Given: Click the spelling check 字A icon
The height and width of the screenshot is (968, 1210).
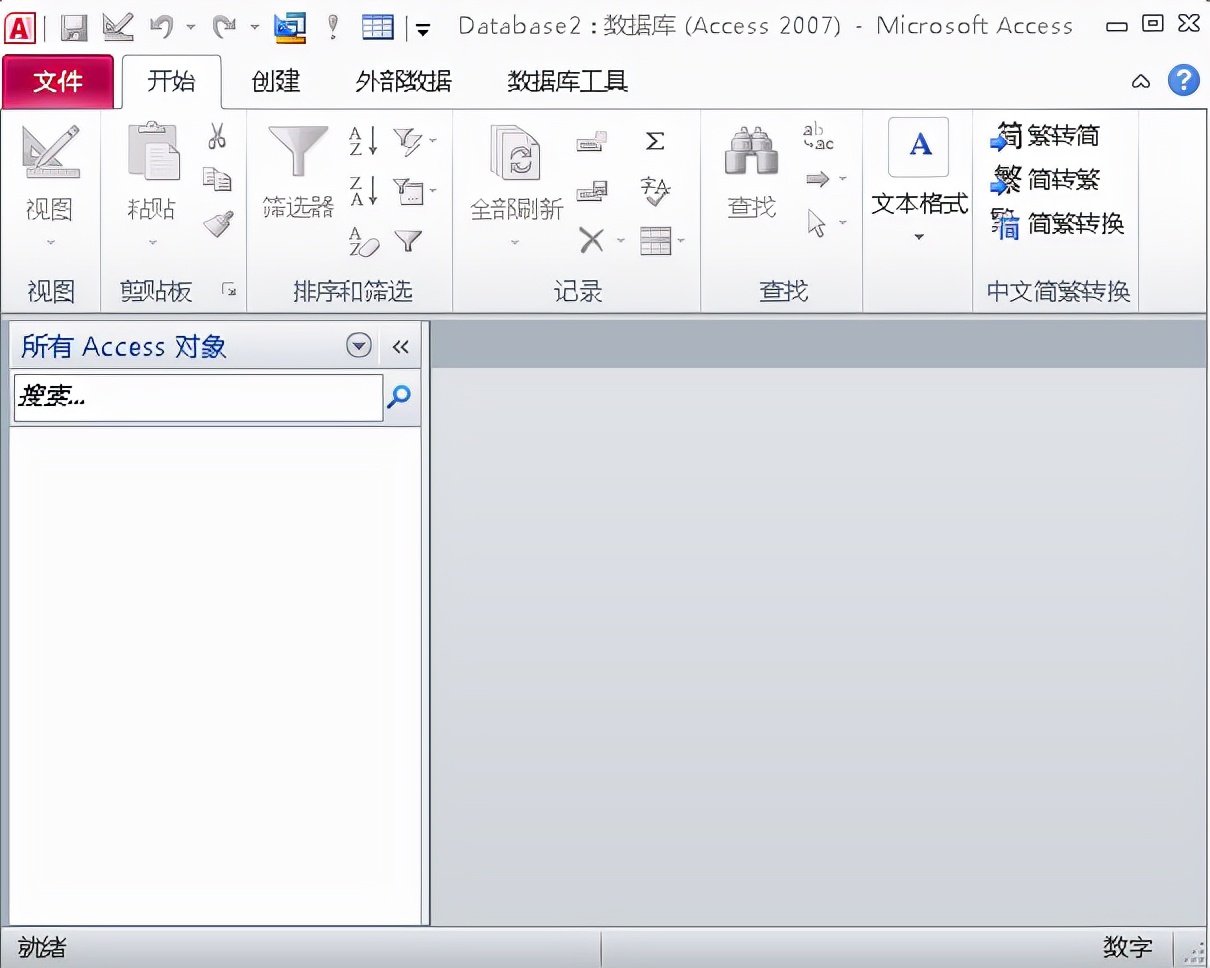Looking at the screenshot, I should tap(655, 190).
